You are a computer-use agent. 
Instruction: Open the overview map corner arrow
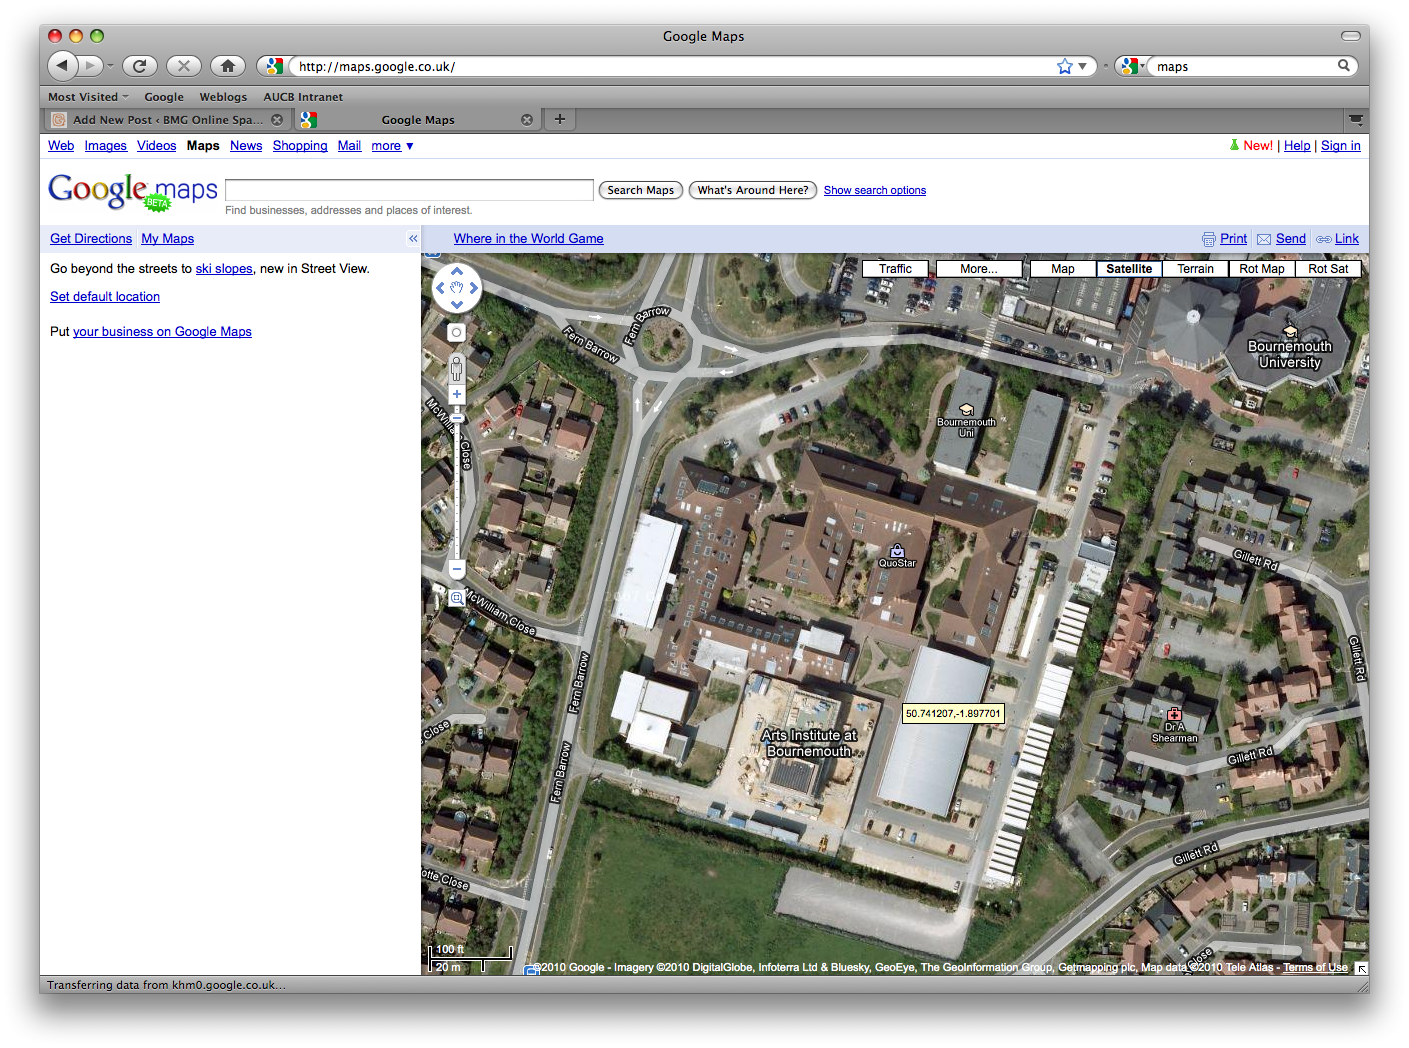(1361, 968)
